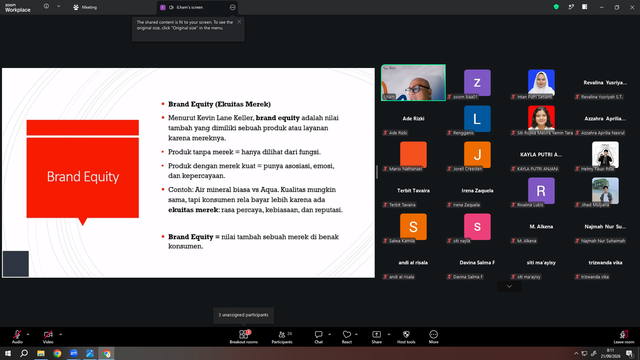Select the iLham's screen tab
This screenshot has width=640, height=360.
[x=190, y=7]
